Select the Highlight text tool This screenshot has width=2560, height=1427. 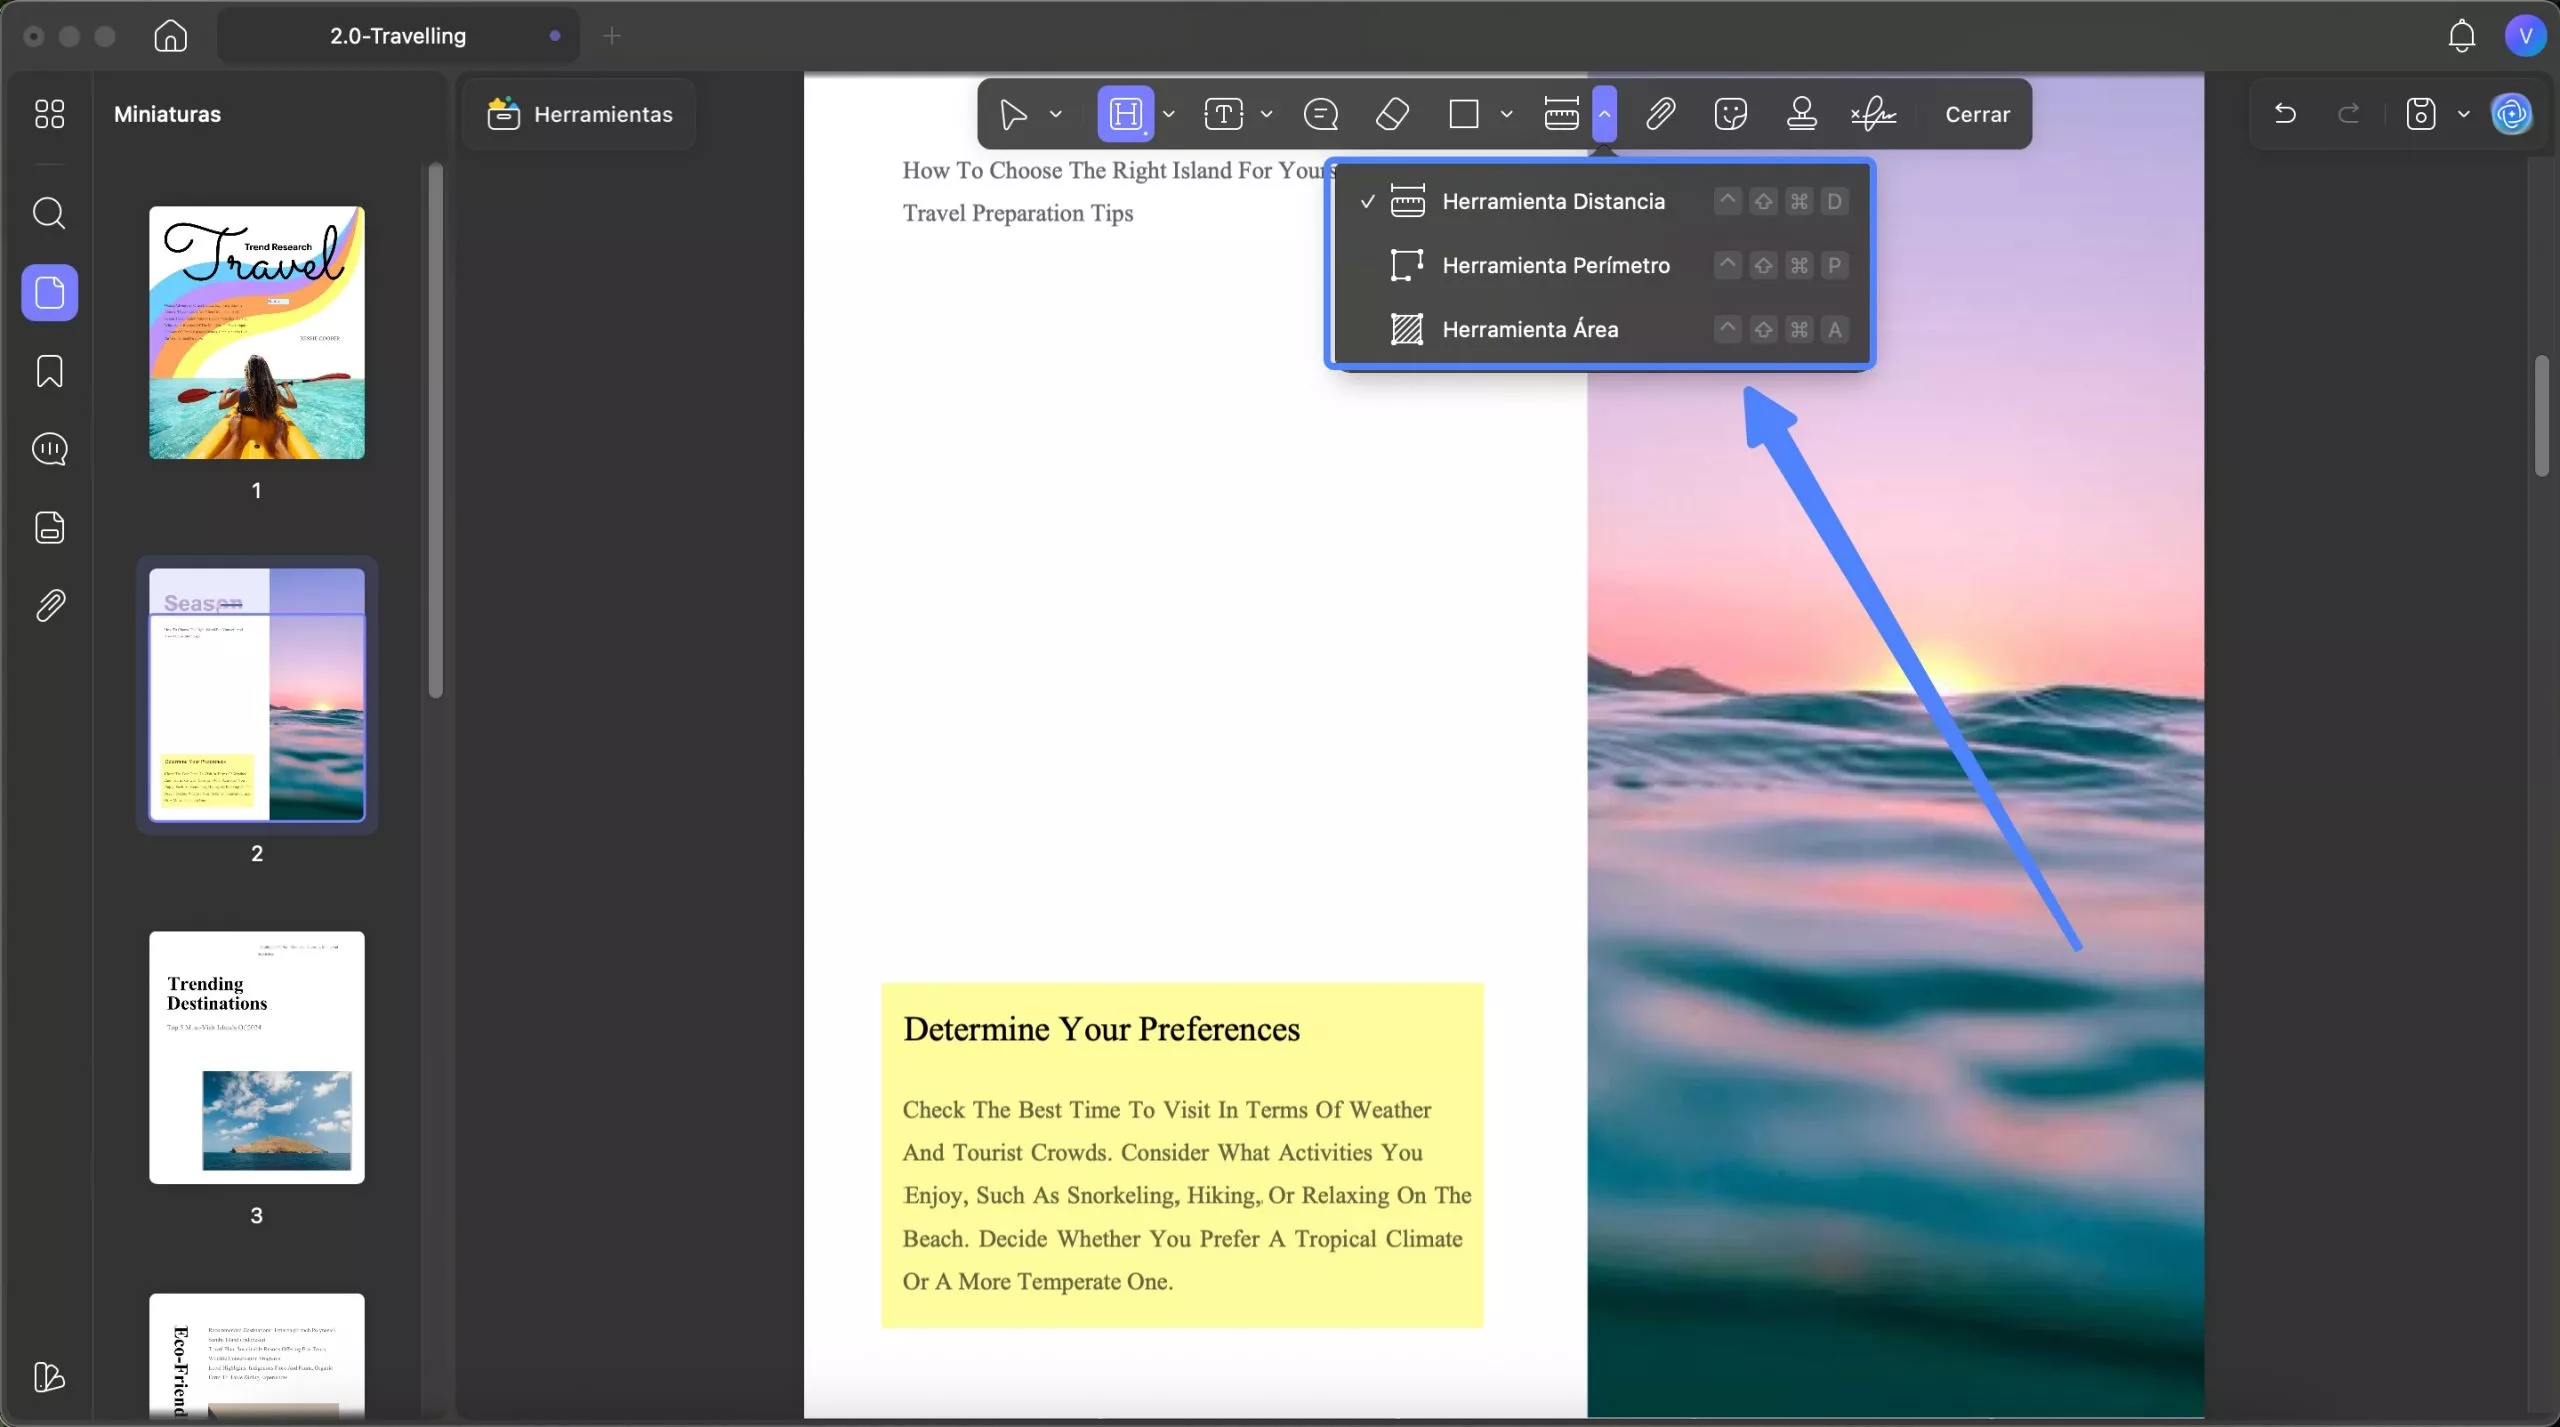coord(1126,114)
